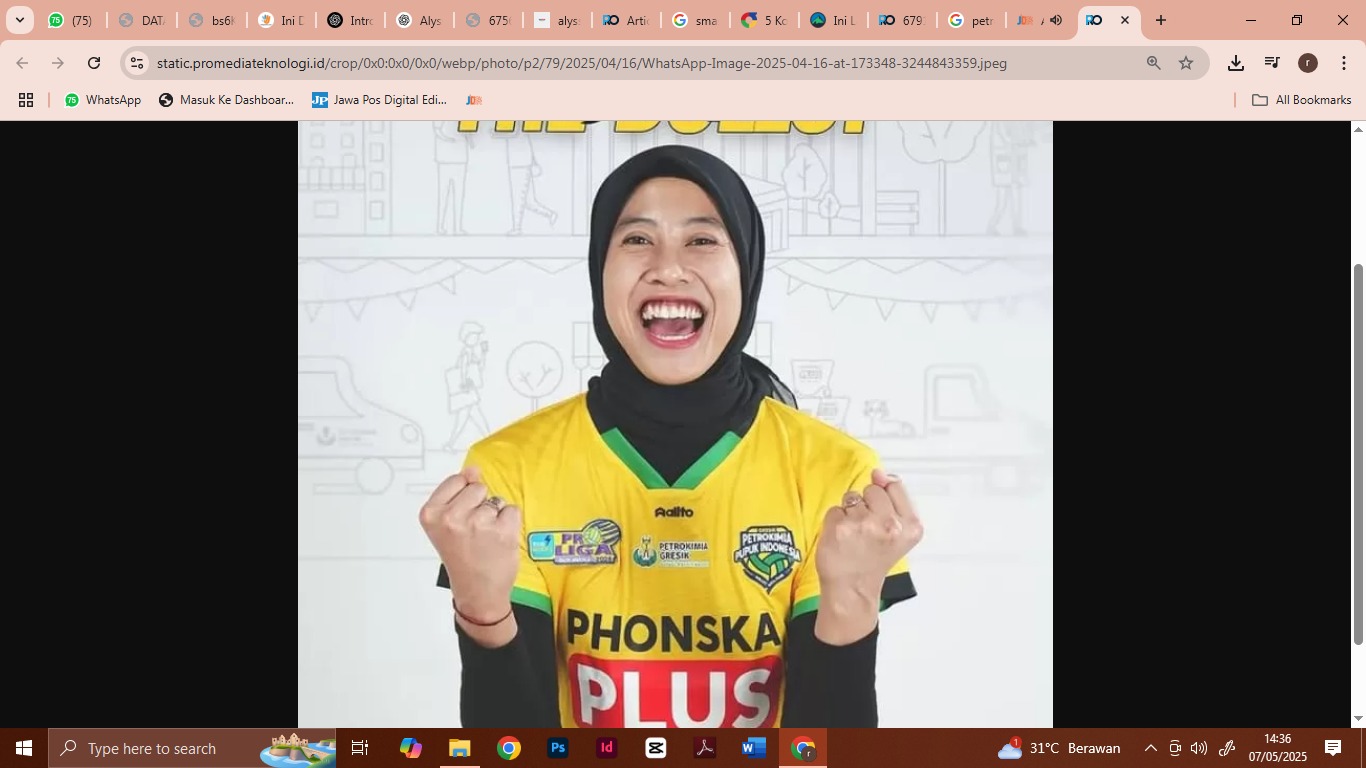The height and width of the screenshot is (768, 1366).
Task: Open WhatsApp bookmark
Action: tap(103, 100)
